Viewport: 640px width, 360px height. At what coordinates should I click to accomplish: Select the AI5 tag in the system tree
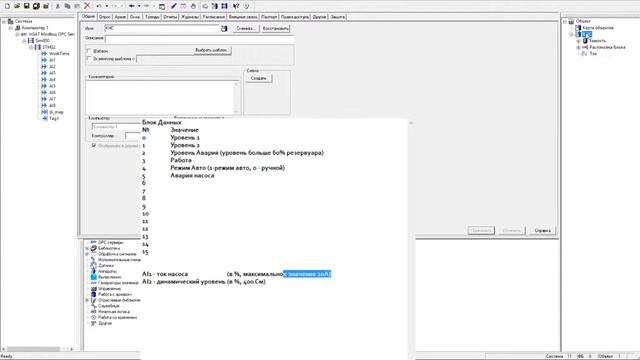point(52,86)
